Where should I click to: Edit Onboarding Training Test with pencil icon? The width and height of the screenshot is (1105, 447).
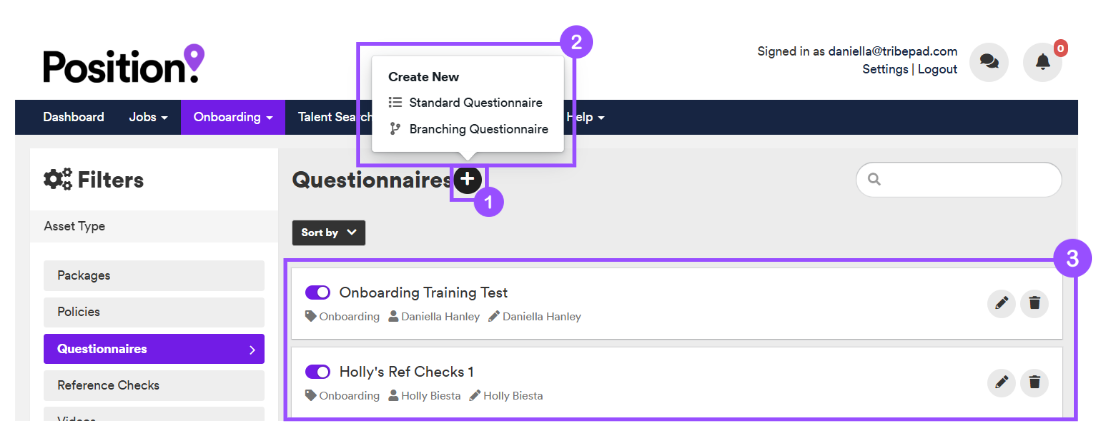(1001, 303)
